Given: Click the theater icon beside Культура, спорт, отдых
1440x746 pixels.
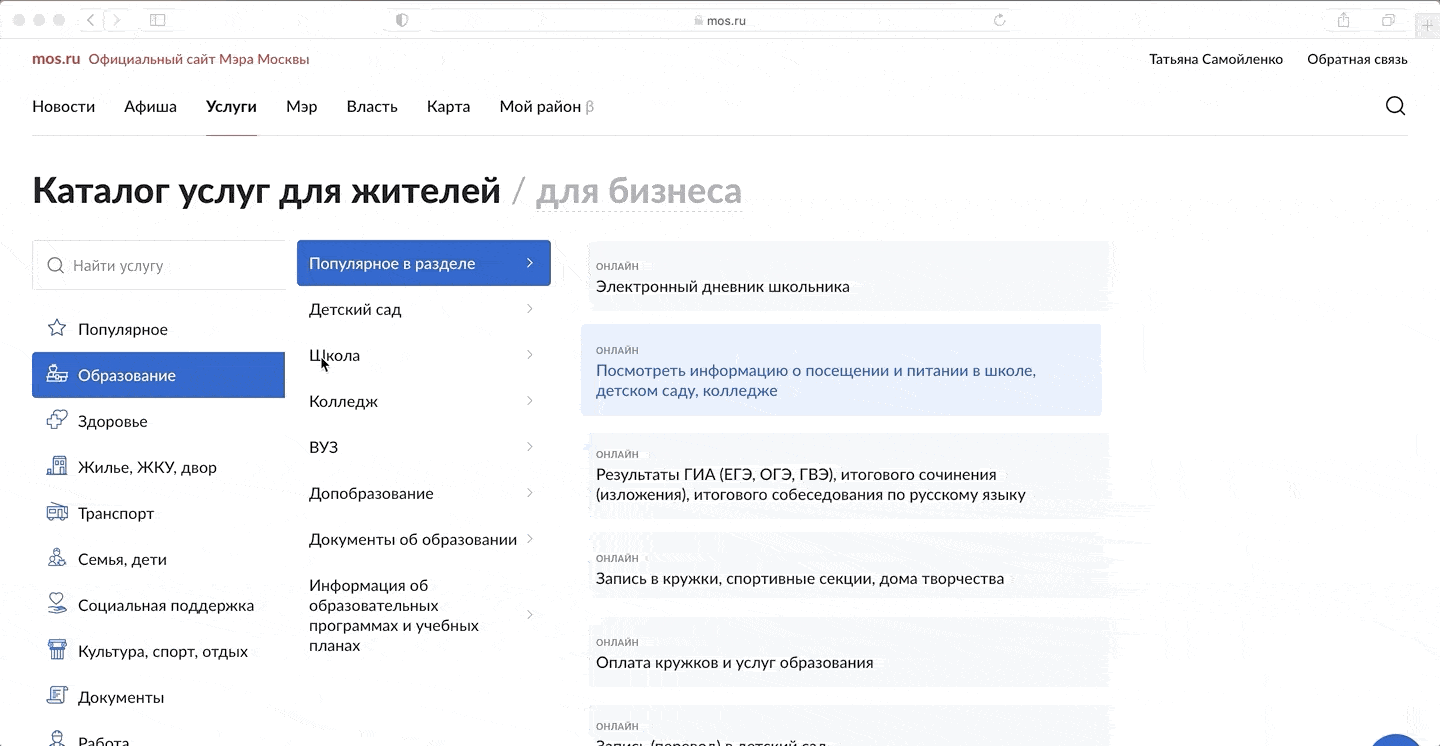Looking at the screenshot, I should pyautogui.click(x=57, y=651).
